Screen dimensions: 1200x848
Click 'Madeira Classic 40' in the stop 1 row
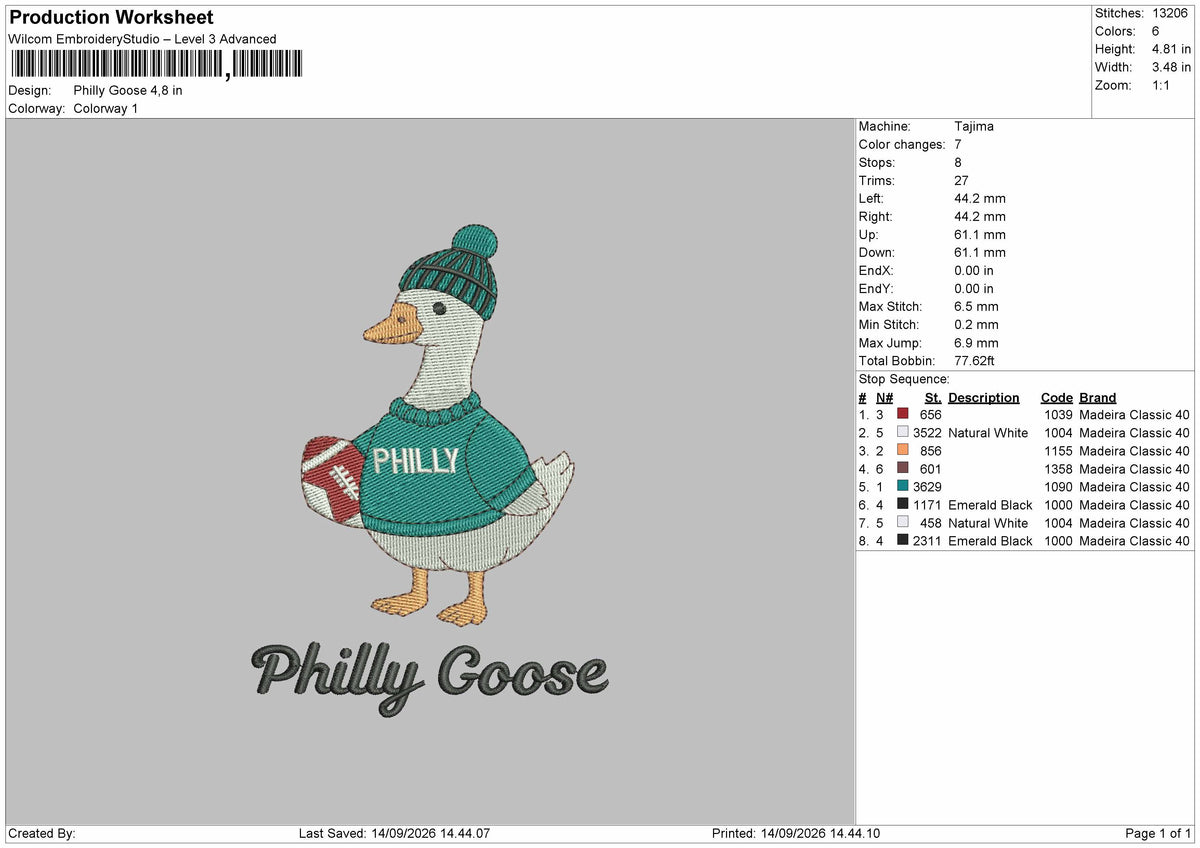point(1135,415)
